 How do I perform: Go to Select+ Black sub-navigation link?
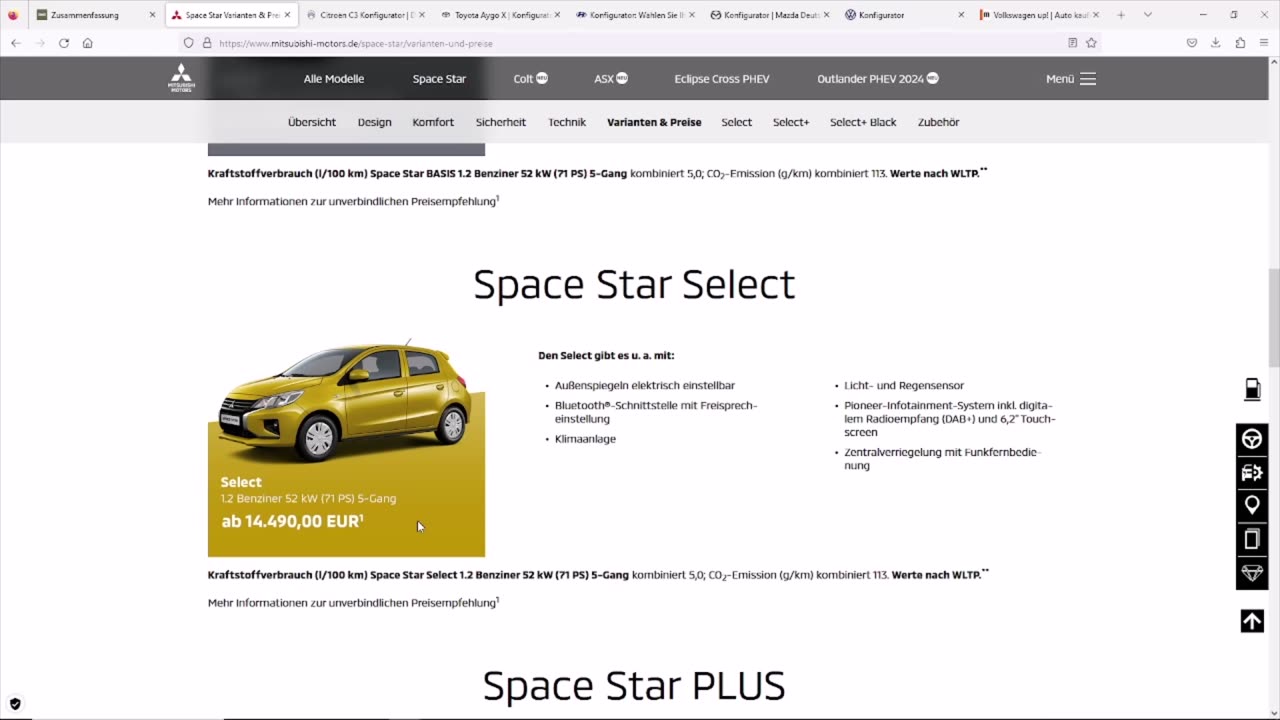pyautogui.click(x=863, y=122)
